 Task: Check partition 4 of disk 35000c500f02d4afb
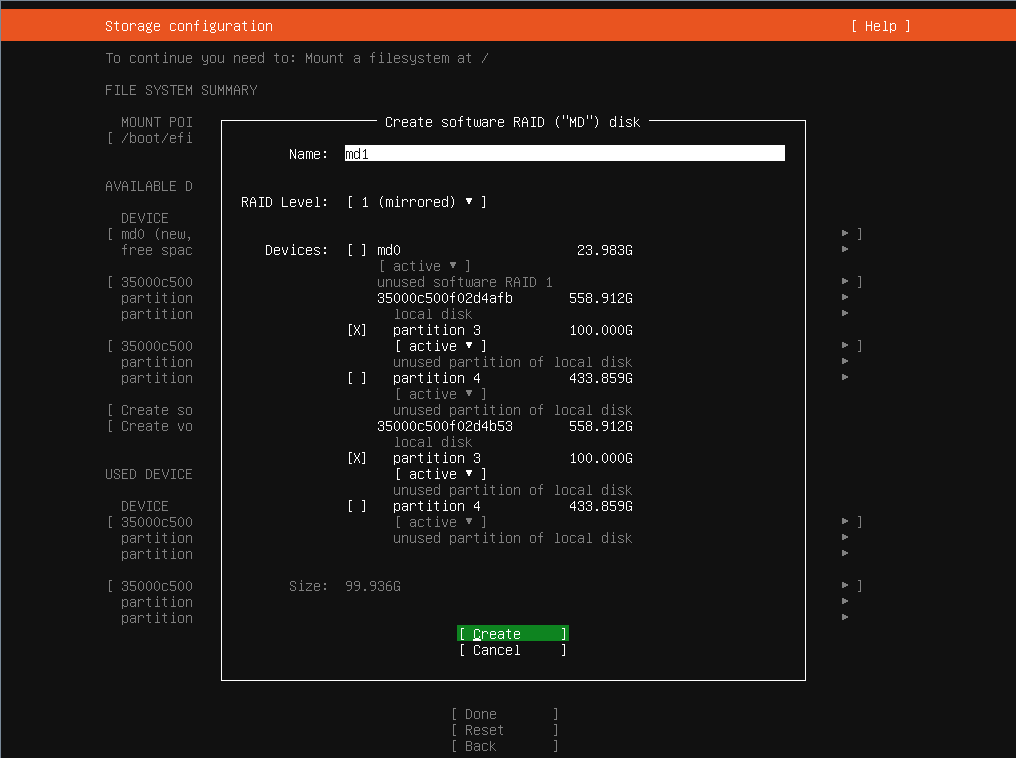(x=357, y=378)
